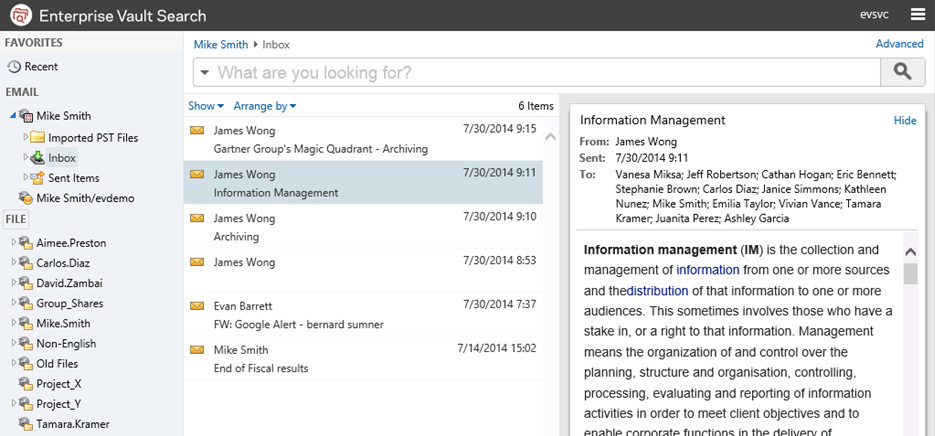Click Mike Smith in the breadcrumb
The height and width of the screenshot is (436, 935).
[221, 44]
